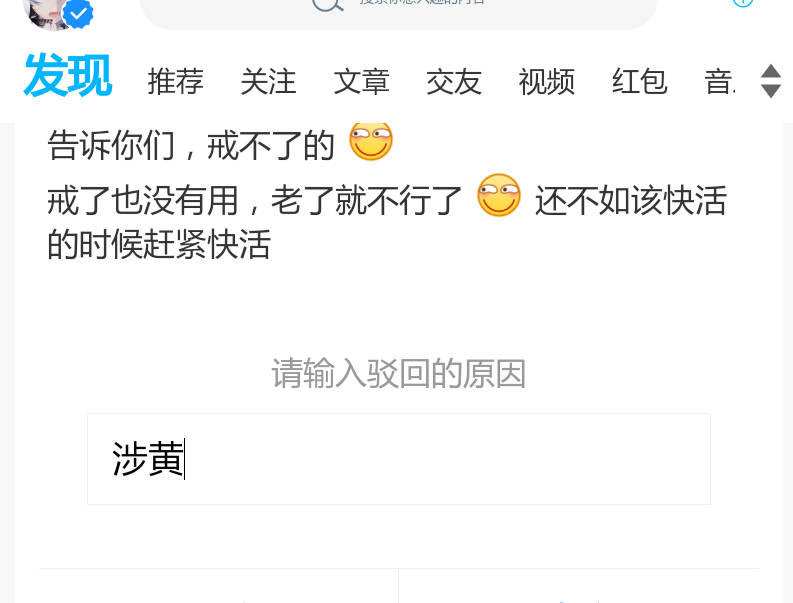Click the post text 戒了也没有用

tap(143, 200)
